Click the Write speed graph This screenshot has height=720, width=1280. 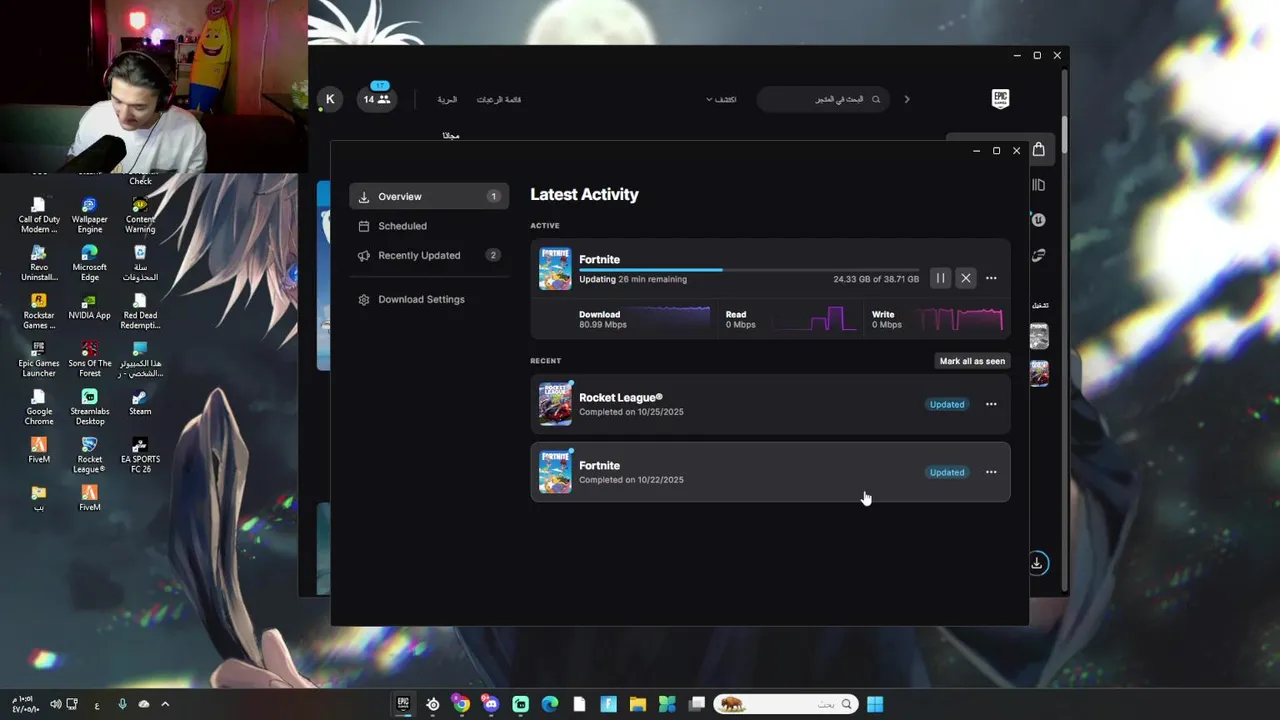(961, 319)
